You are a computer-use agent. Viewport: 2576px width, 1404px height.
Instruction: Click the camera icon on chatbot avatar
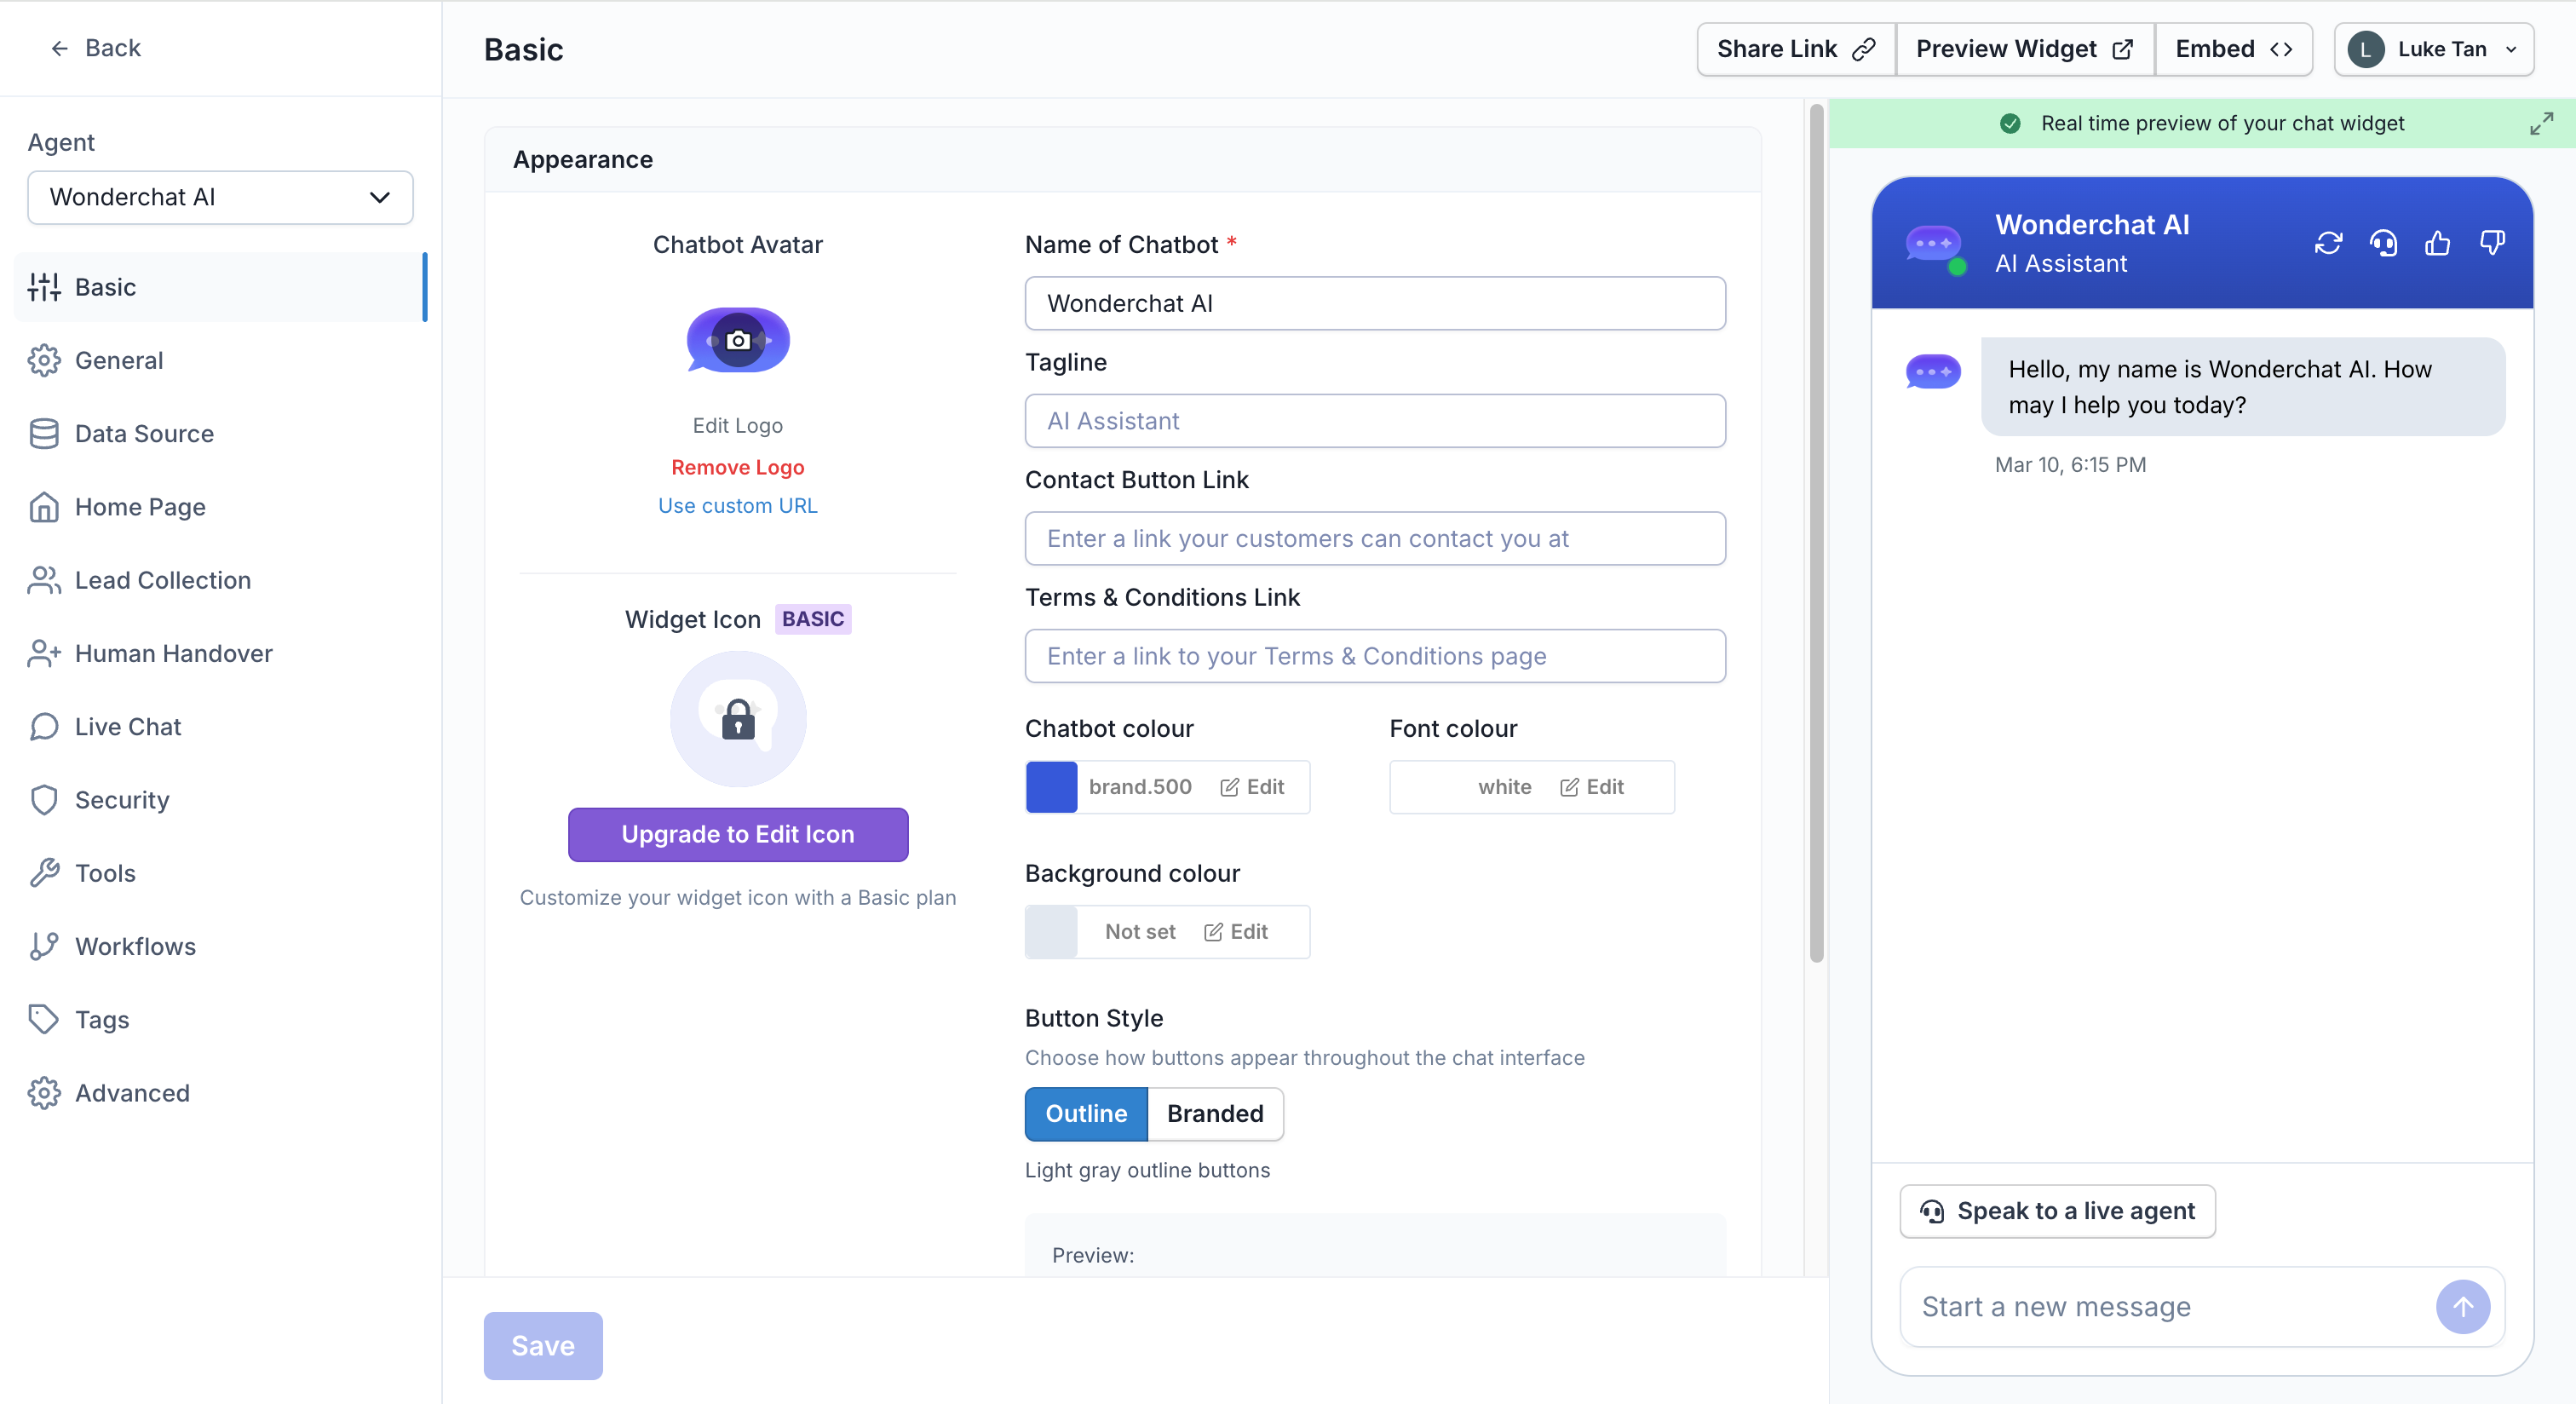(738, 341)
